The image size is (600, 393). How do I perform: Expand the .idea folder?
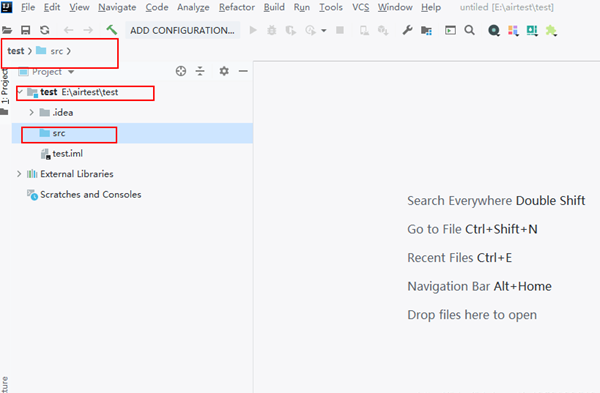tap(31, 113)
